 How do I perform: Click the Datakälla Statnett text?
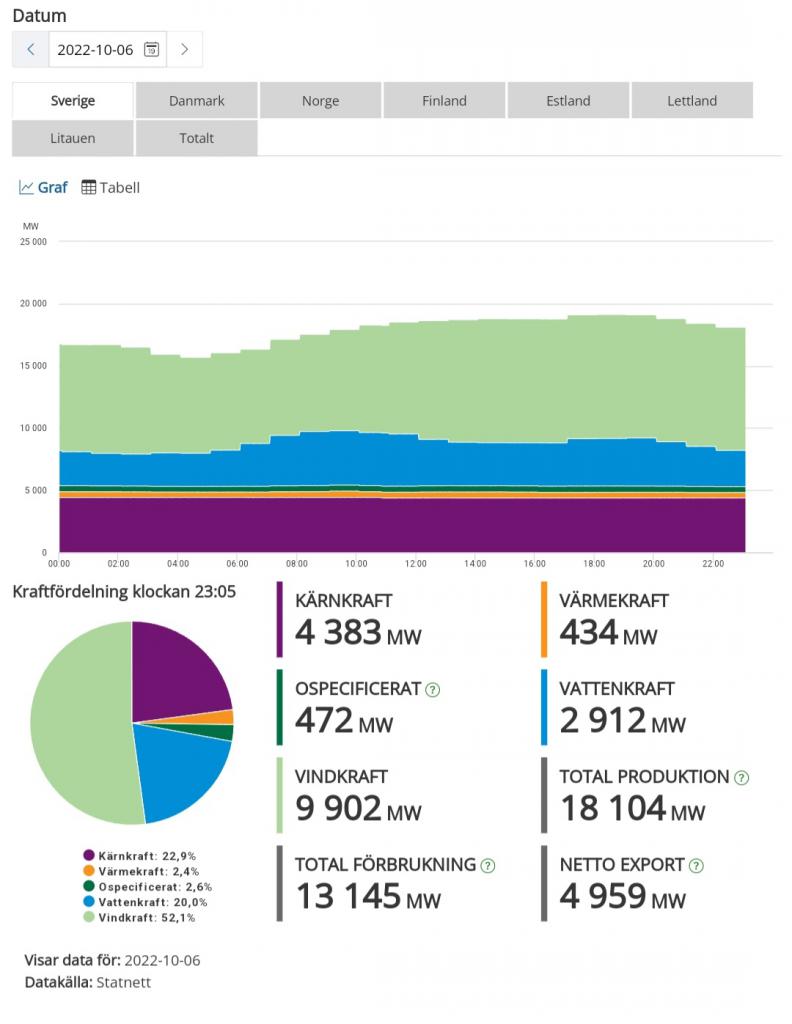tap(87, 982)
